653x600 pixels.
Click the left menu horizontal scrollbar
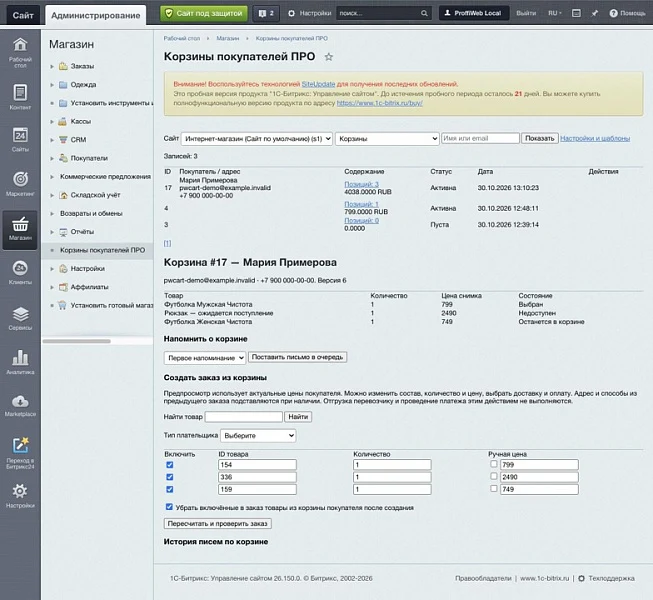click(x=77, y=341)
